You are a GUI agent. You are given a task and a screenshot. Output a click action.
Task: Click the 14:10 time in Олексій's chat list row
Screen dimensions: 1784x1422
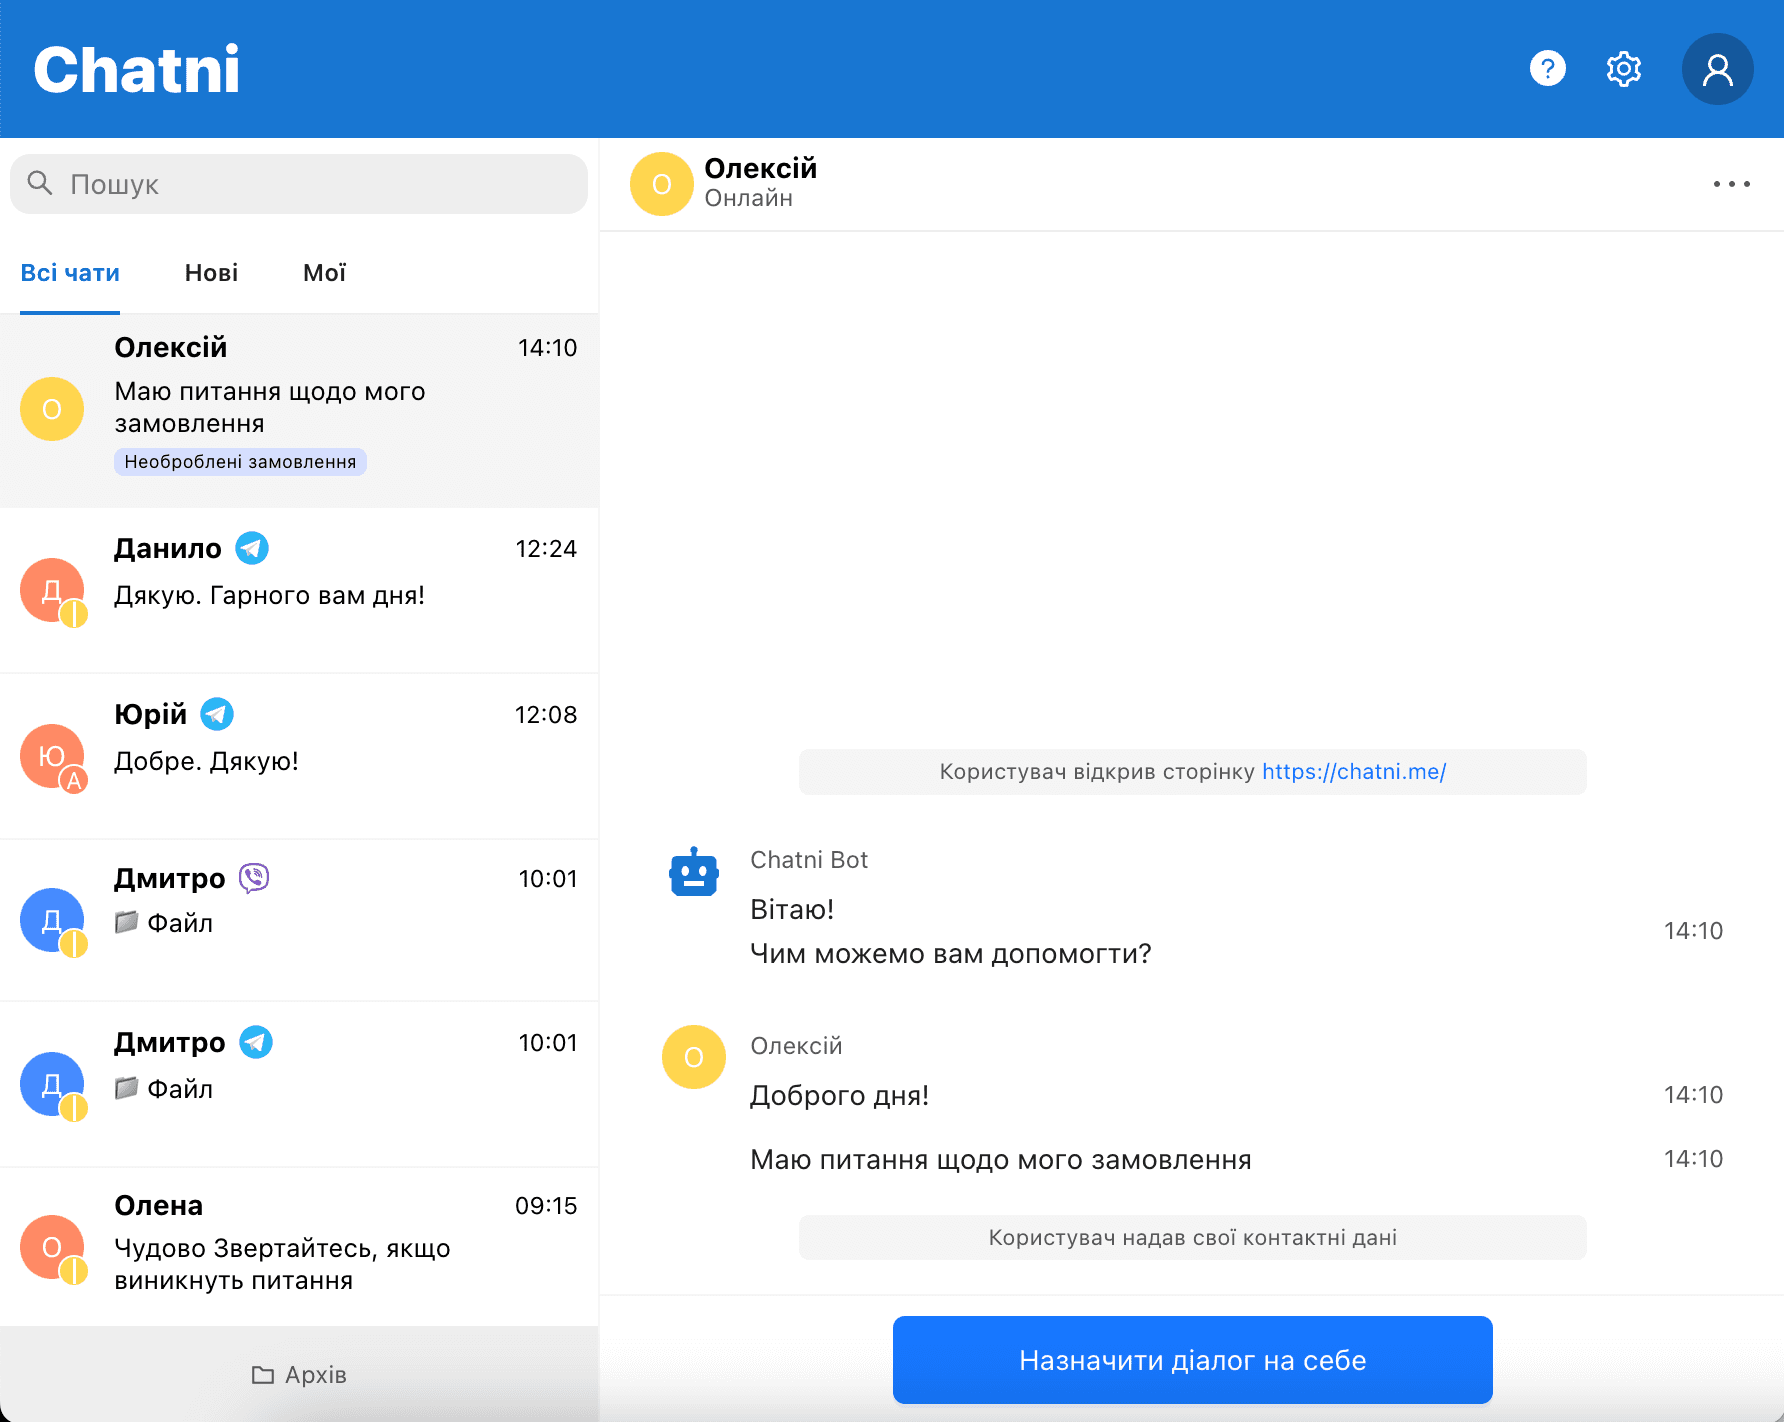[547, 348]
